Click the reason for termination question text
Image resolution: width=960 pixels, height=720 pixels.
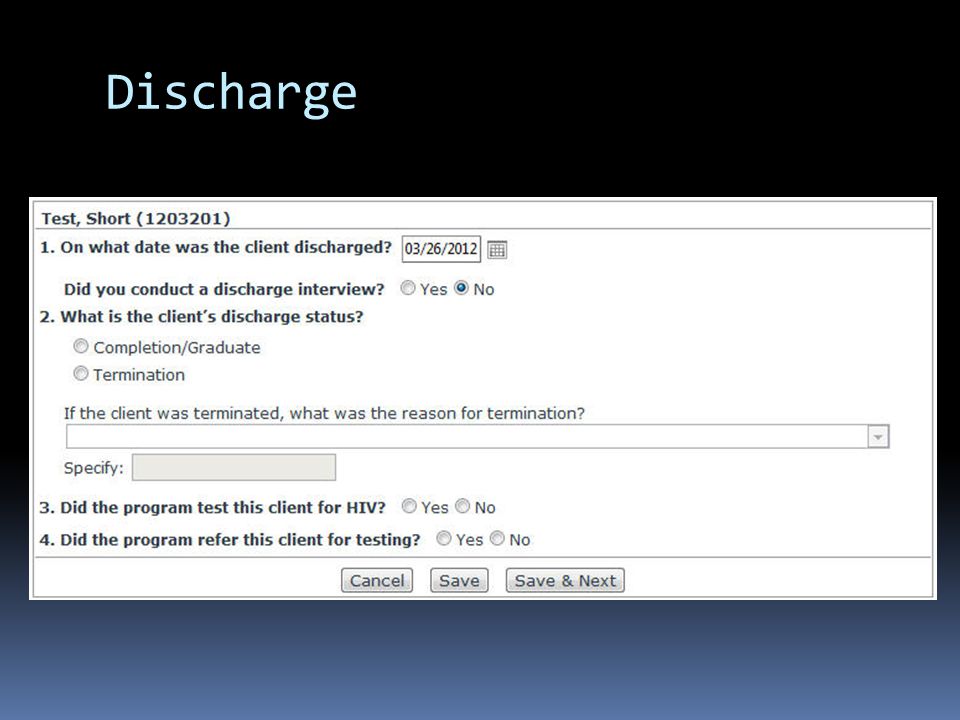324,413
